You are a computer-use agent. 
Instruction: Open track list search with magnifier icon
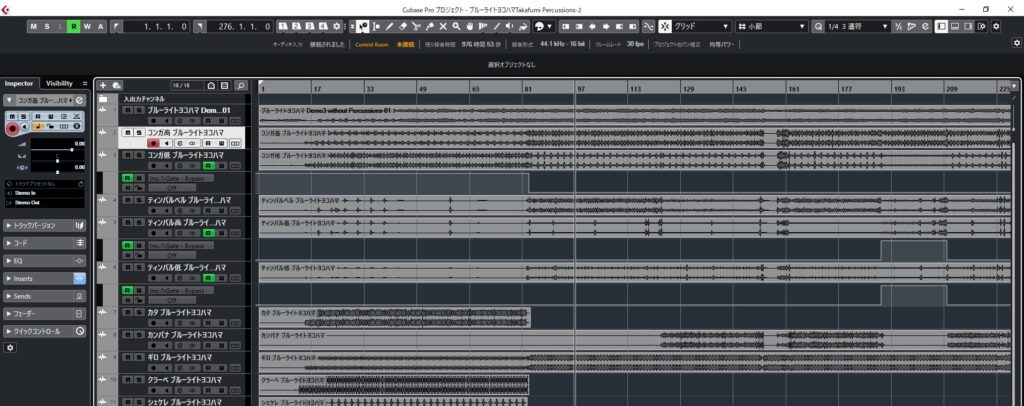click(241, 86)
